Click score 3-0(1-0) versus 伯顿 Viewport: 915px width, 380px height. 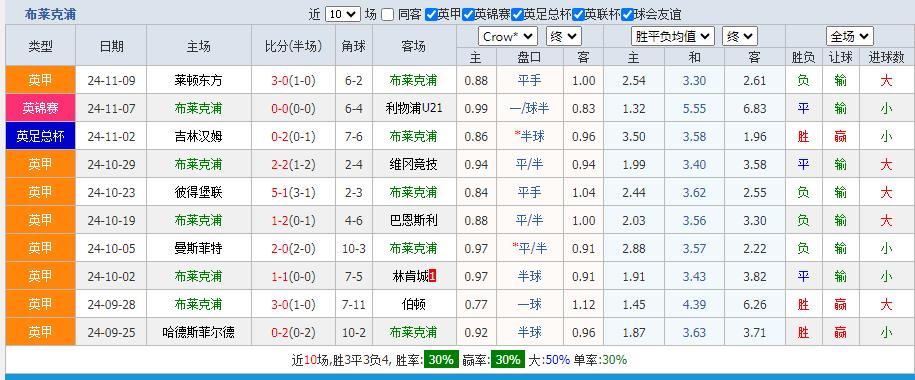click(293, 304)
